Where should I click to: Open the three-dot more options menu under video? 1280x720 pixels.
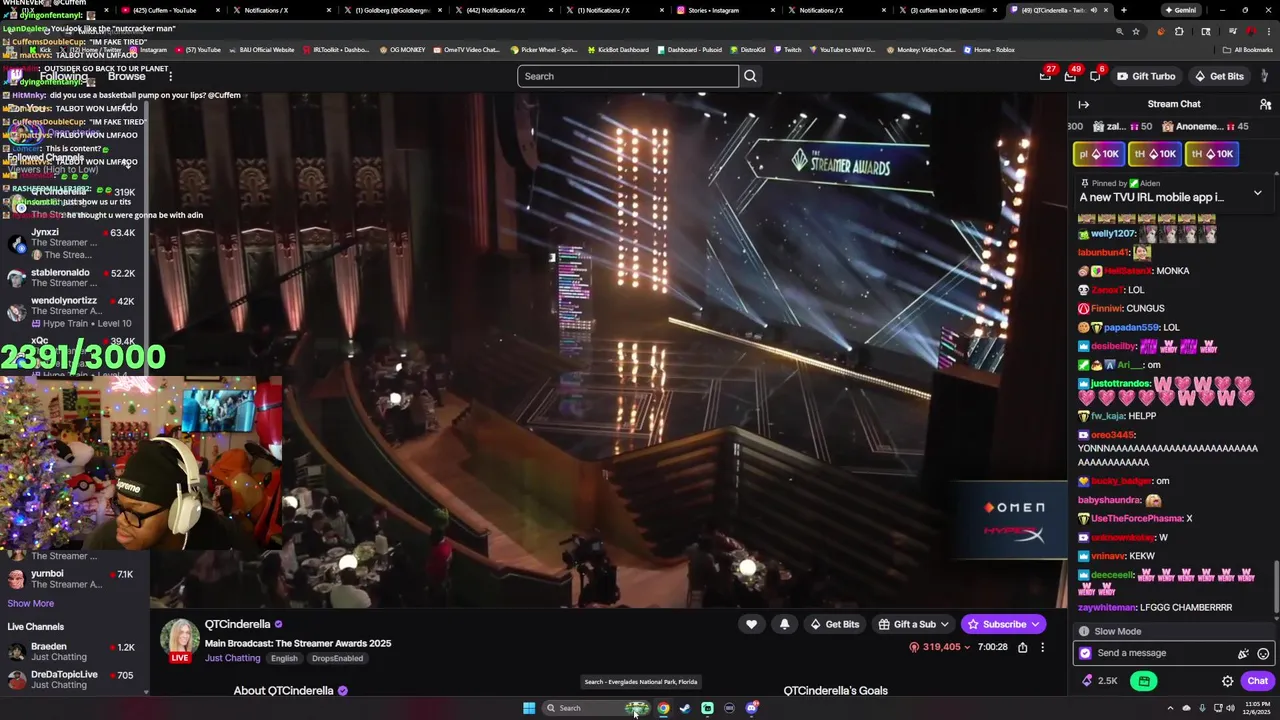tap(1042, 647)
